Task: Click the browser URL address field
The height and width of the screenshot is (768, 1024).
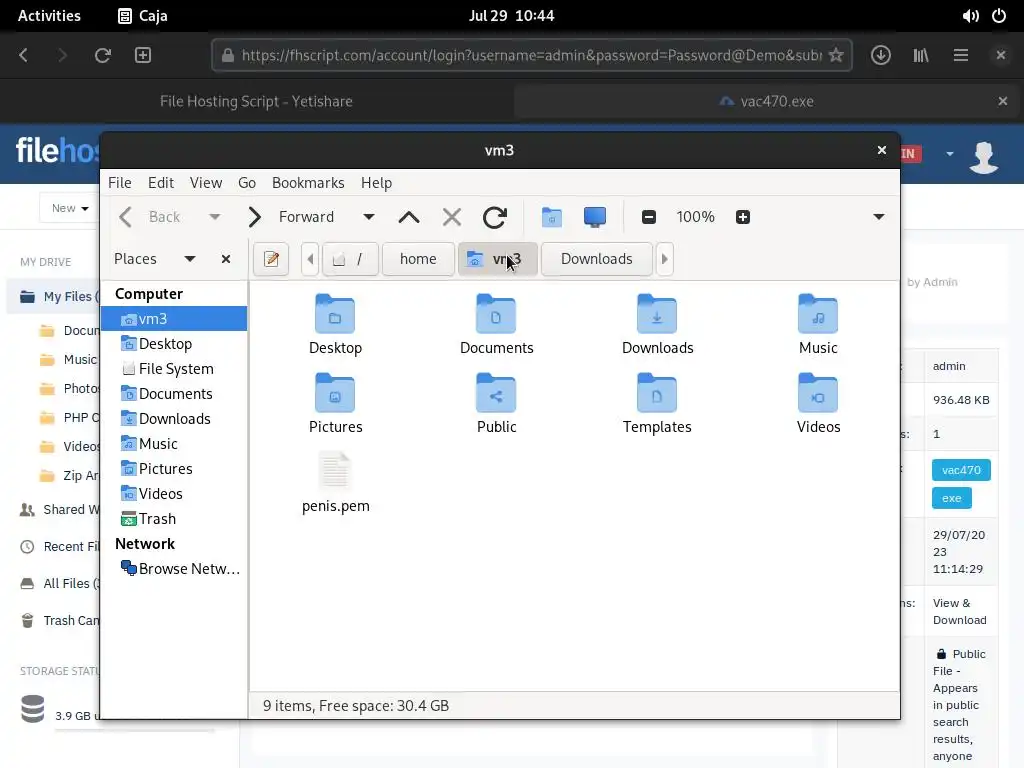Action: (531, 56)
